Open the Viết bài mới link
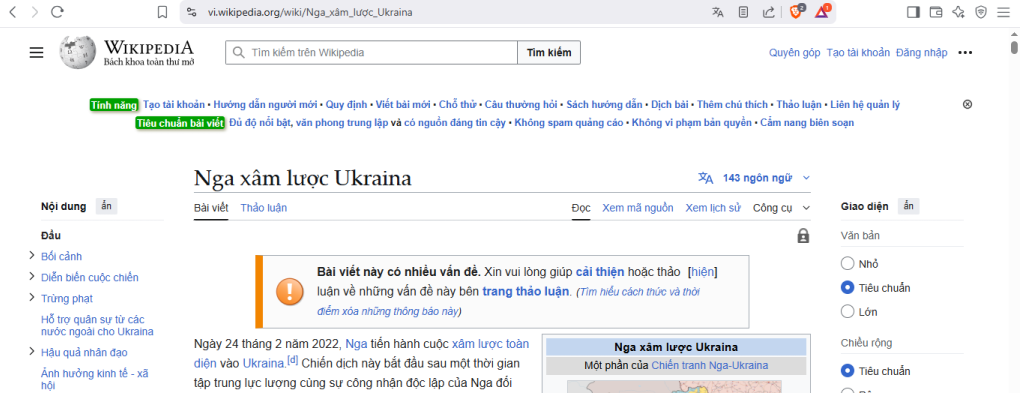The height and width of the screenshot is (393, 1020). coord(403,104)
